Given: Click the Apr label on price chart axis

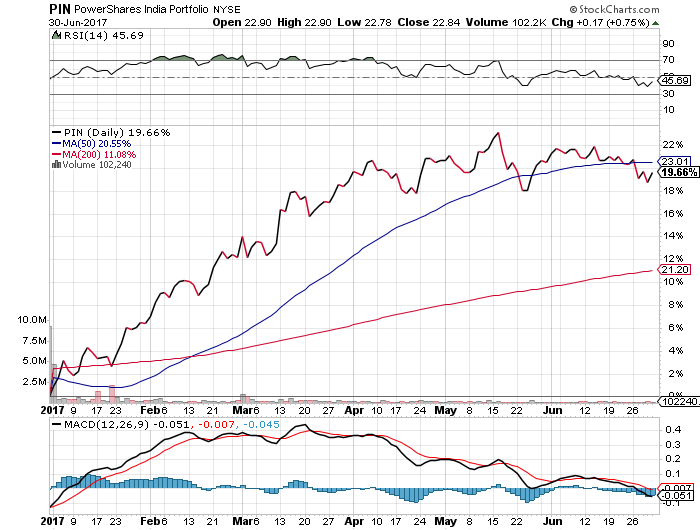Looking at the screenshot, I should (354, 410).
